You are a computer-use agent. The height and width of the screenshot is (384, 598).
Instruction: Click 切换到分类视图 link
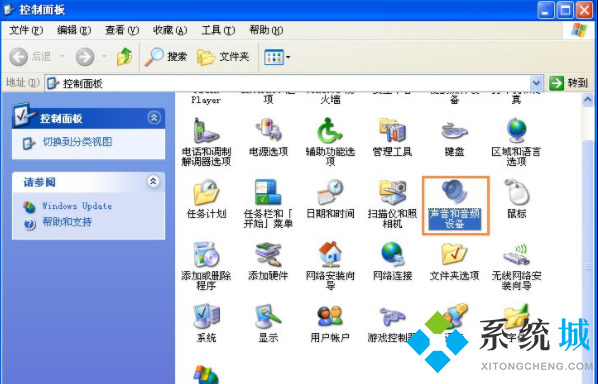pyautogui.click(x=77, y=142)
